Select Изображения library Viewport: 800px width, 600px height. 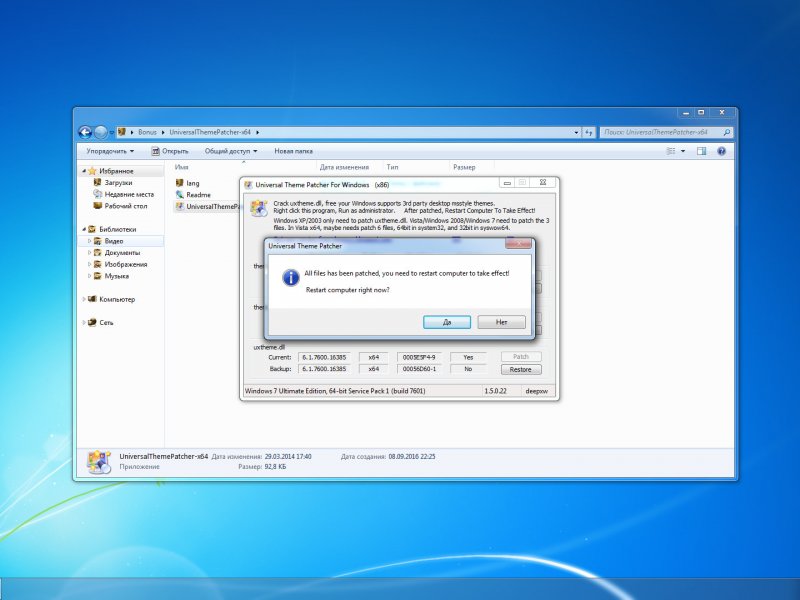coord(126,264)
